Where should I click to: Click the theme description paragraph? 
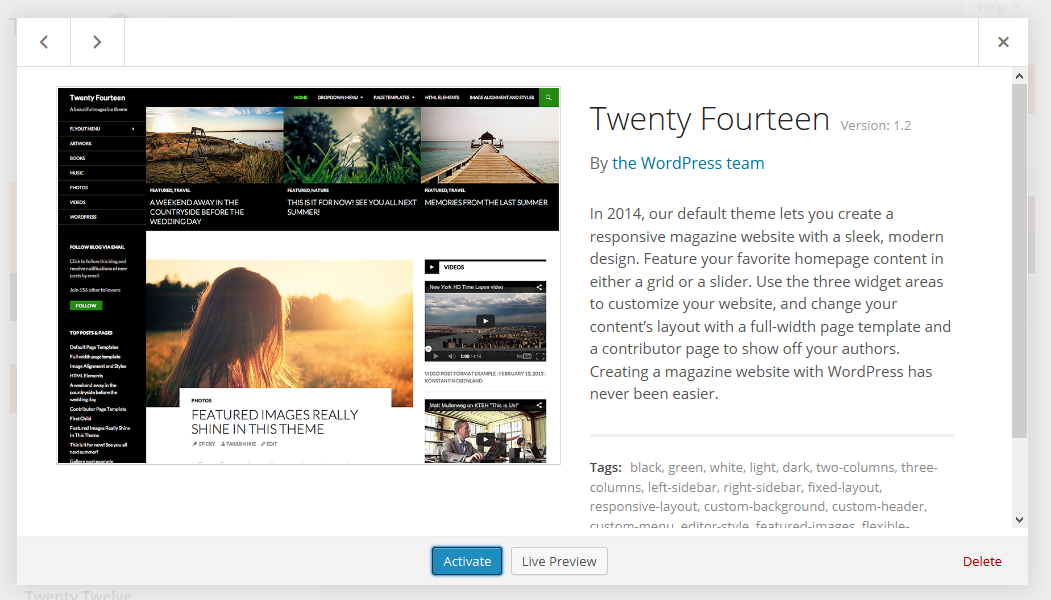[771, 304]
